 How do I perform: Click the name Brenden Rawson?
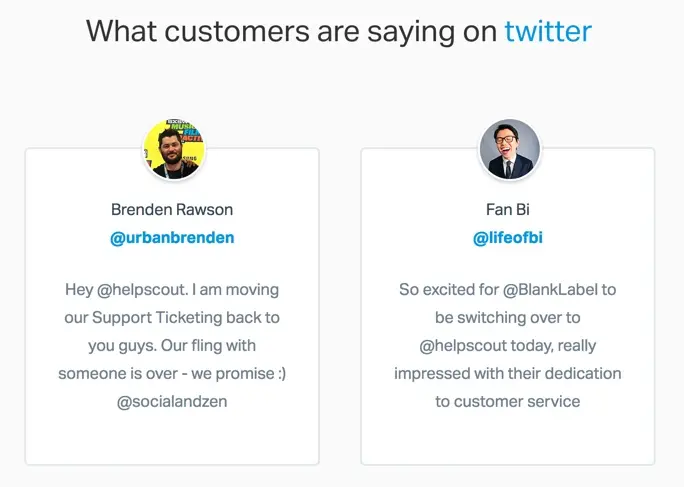[x=172, y=210]
